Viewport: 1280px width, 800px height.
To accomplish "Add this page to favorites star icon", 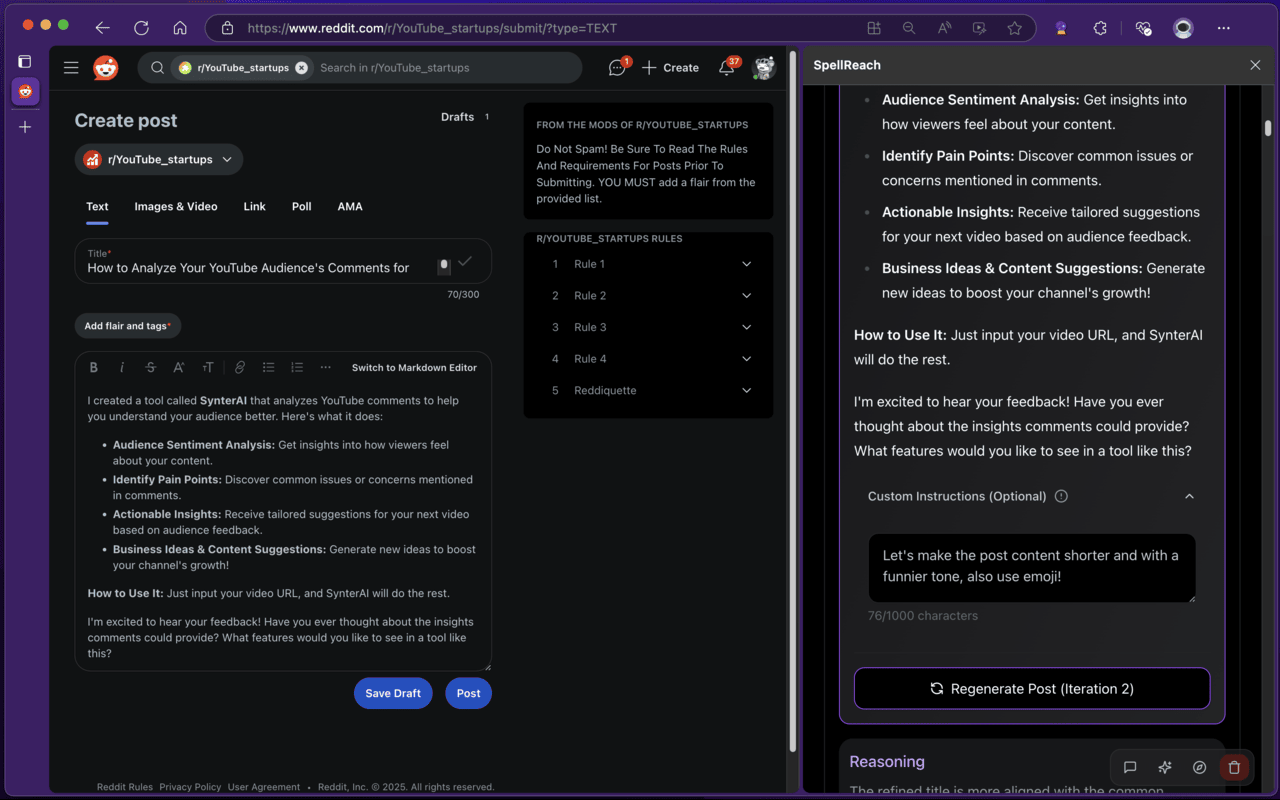I will [x=1014, y=28].
